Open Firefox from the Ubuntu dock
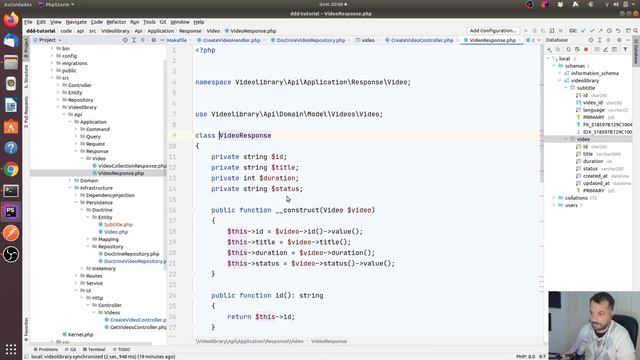The width and height of the screenshot is (640, 360). click(x=11, y=20)
